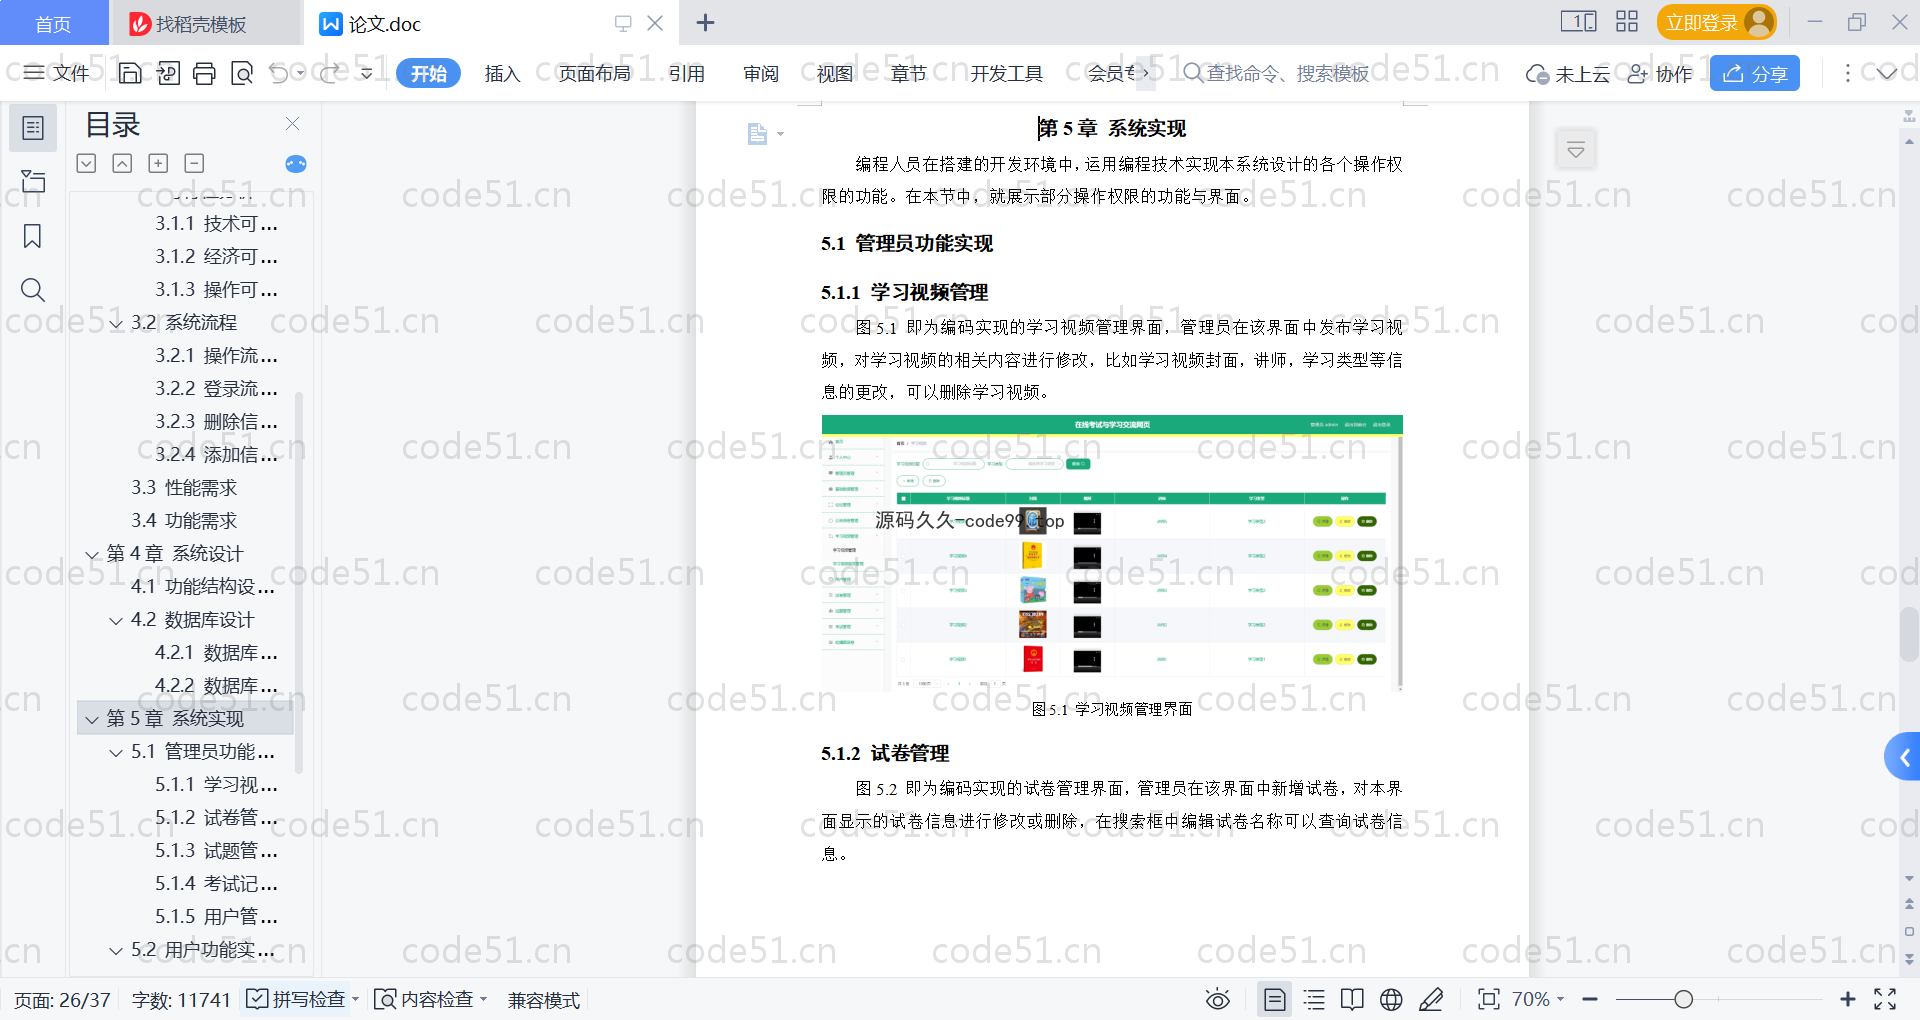Switch to page layout view icon
This screenshot has height=1020, width=1920.
coord(1275,999)
